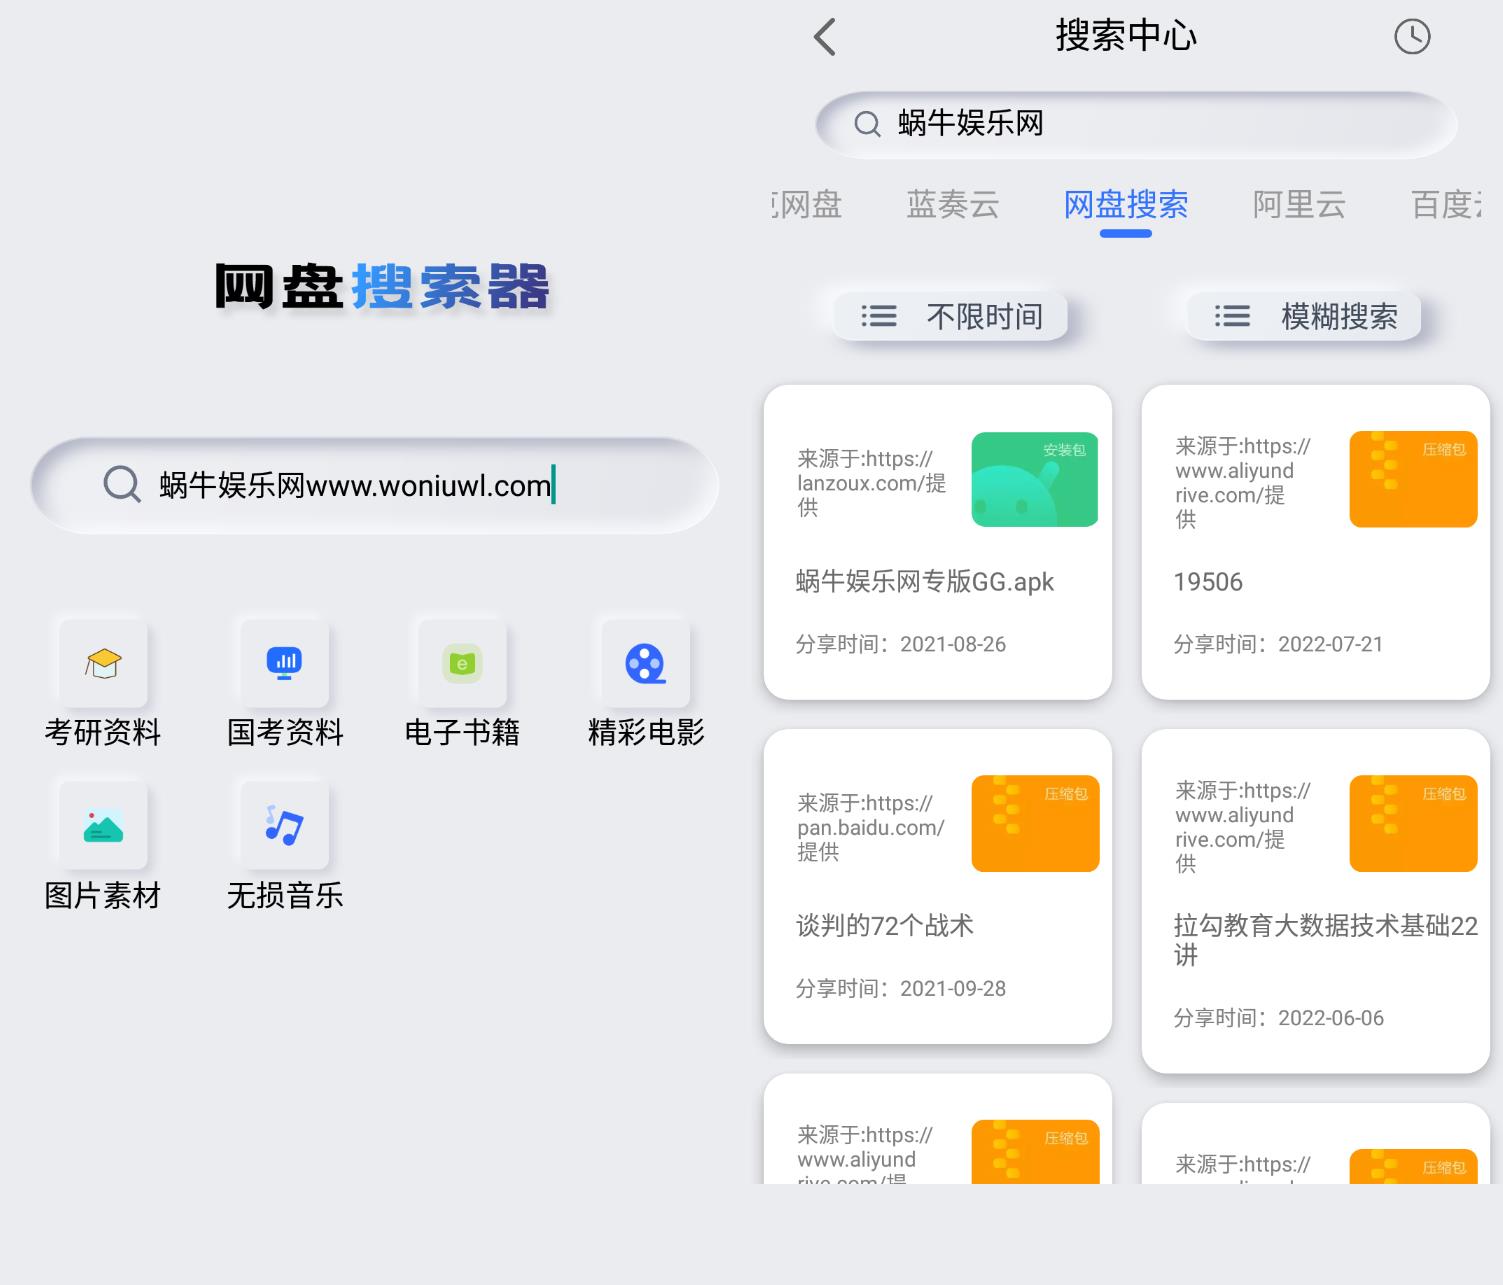1503x1285 pixels.
Task: Click the 无损音乐 label
Action: click(x=285, y=896)
